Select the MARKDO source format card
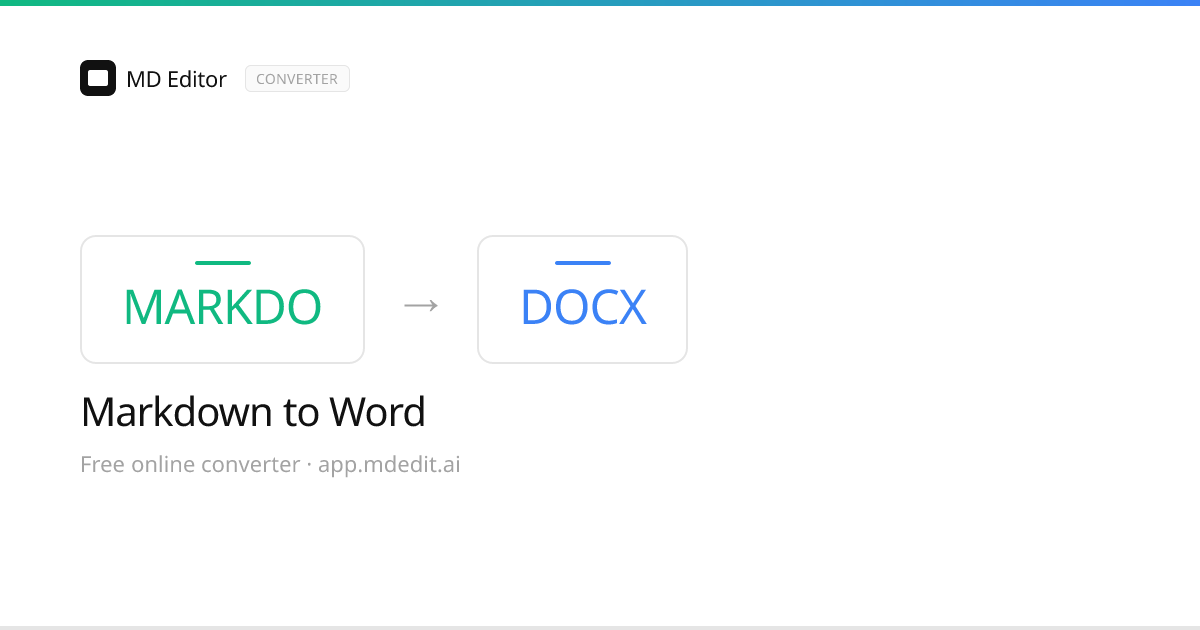 [x=222, y=299]
